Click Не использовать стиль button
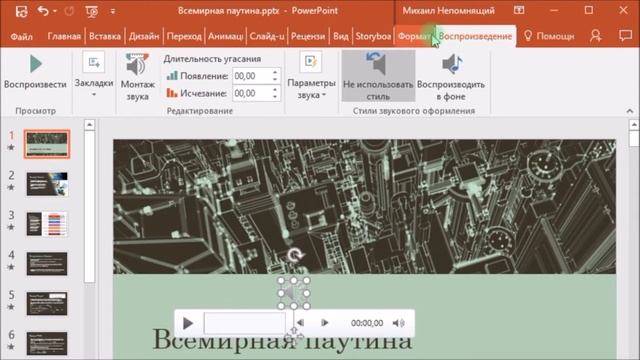Screen dimensions: 640x360 coord(378,76)
